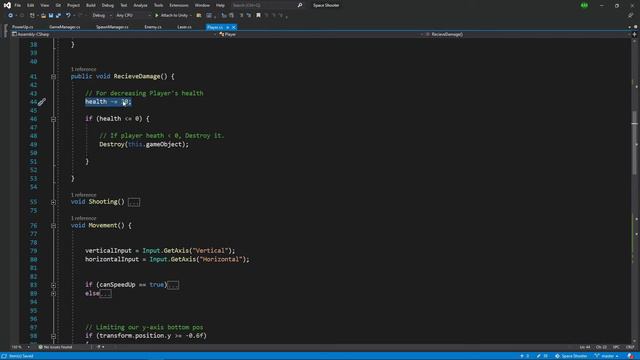This screenshot has height=360, width=640.
Task: Switch to the Enemy.cs tab
Action: (153, 27)
